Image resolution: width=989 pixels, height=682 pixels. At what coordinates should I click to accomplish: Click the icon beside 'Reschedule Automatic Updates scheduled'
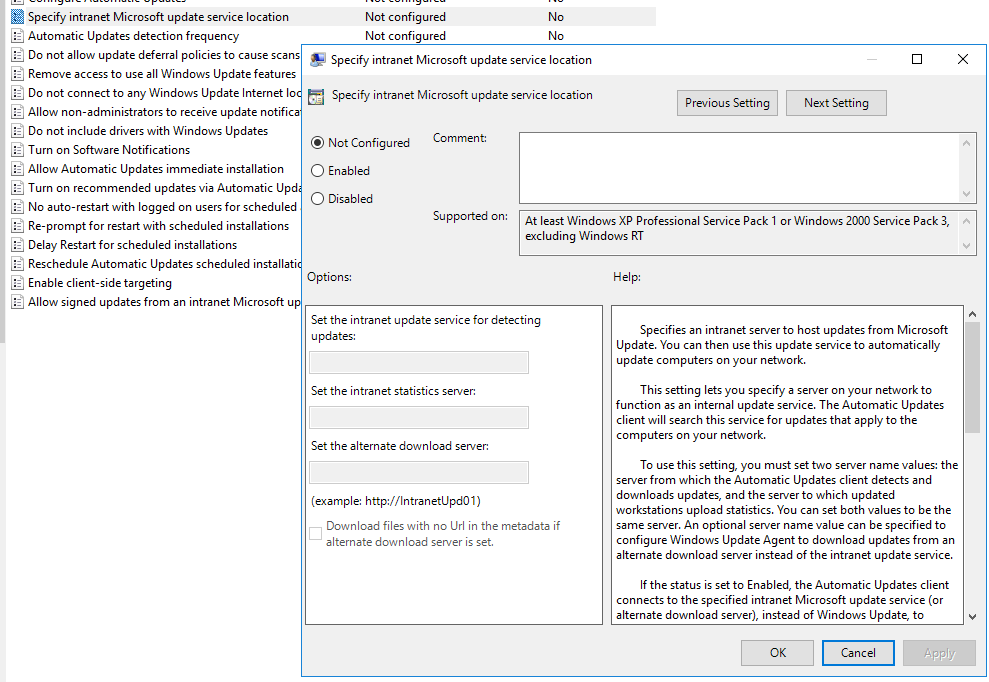(x=18, y=264)
